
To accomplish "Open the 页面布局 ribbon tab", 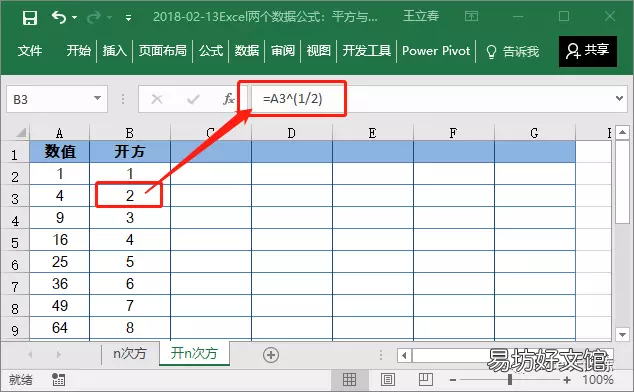I will coord(163,51).
